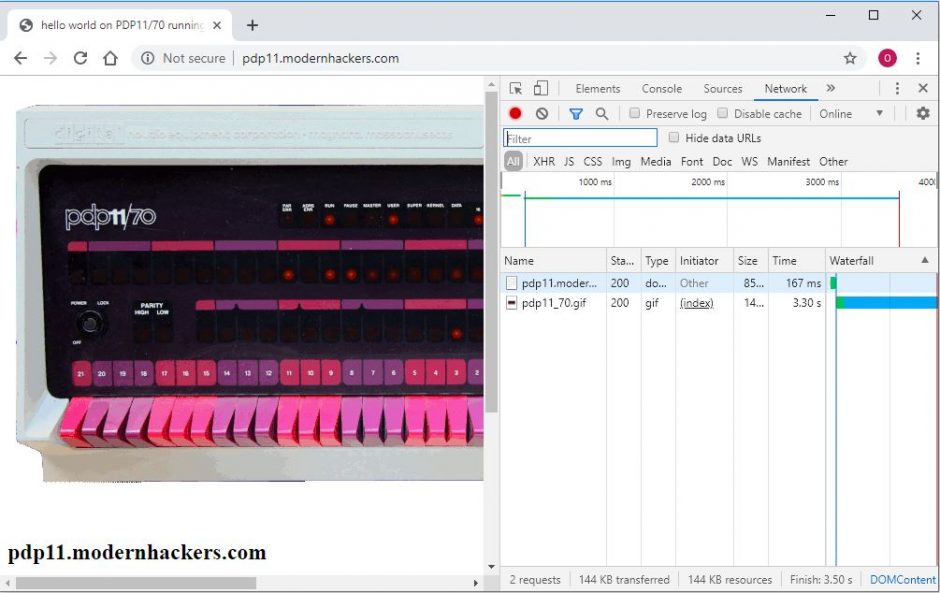This screenshot has width=940, height=593.
Task: Sort by the Time column header
Action: tap(797, 261)
